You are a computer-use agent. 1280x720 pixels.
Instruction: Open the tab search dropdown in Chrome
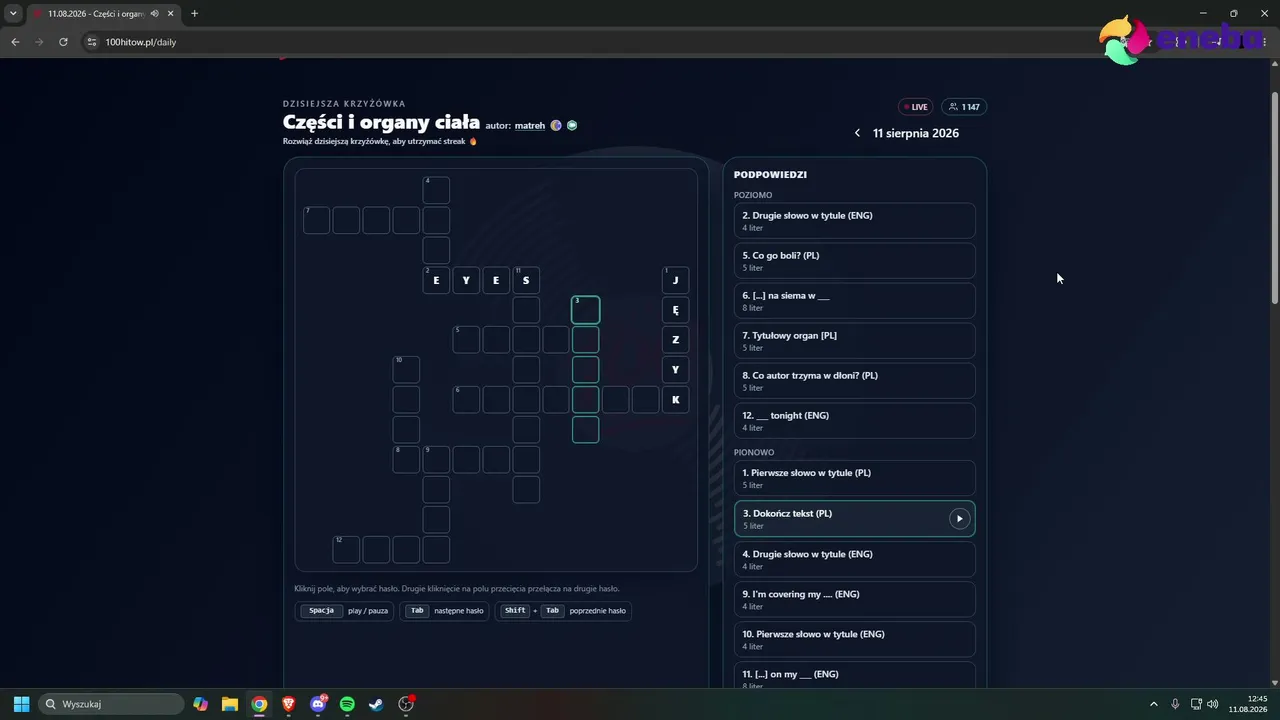coord(13,14)
